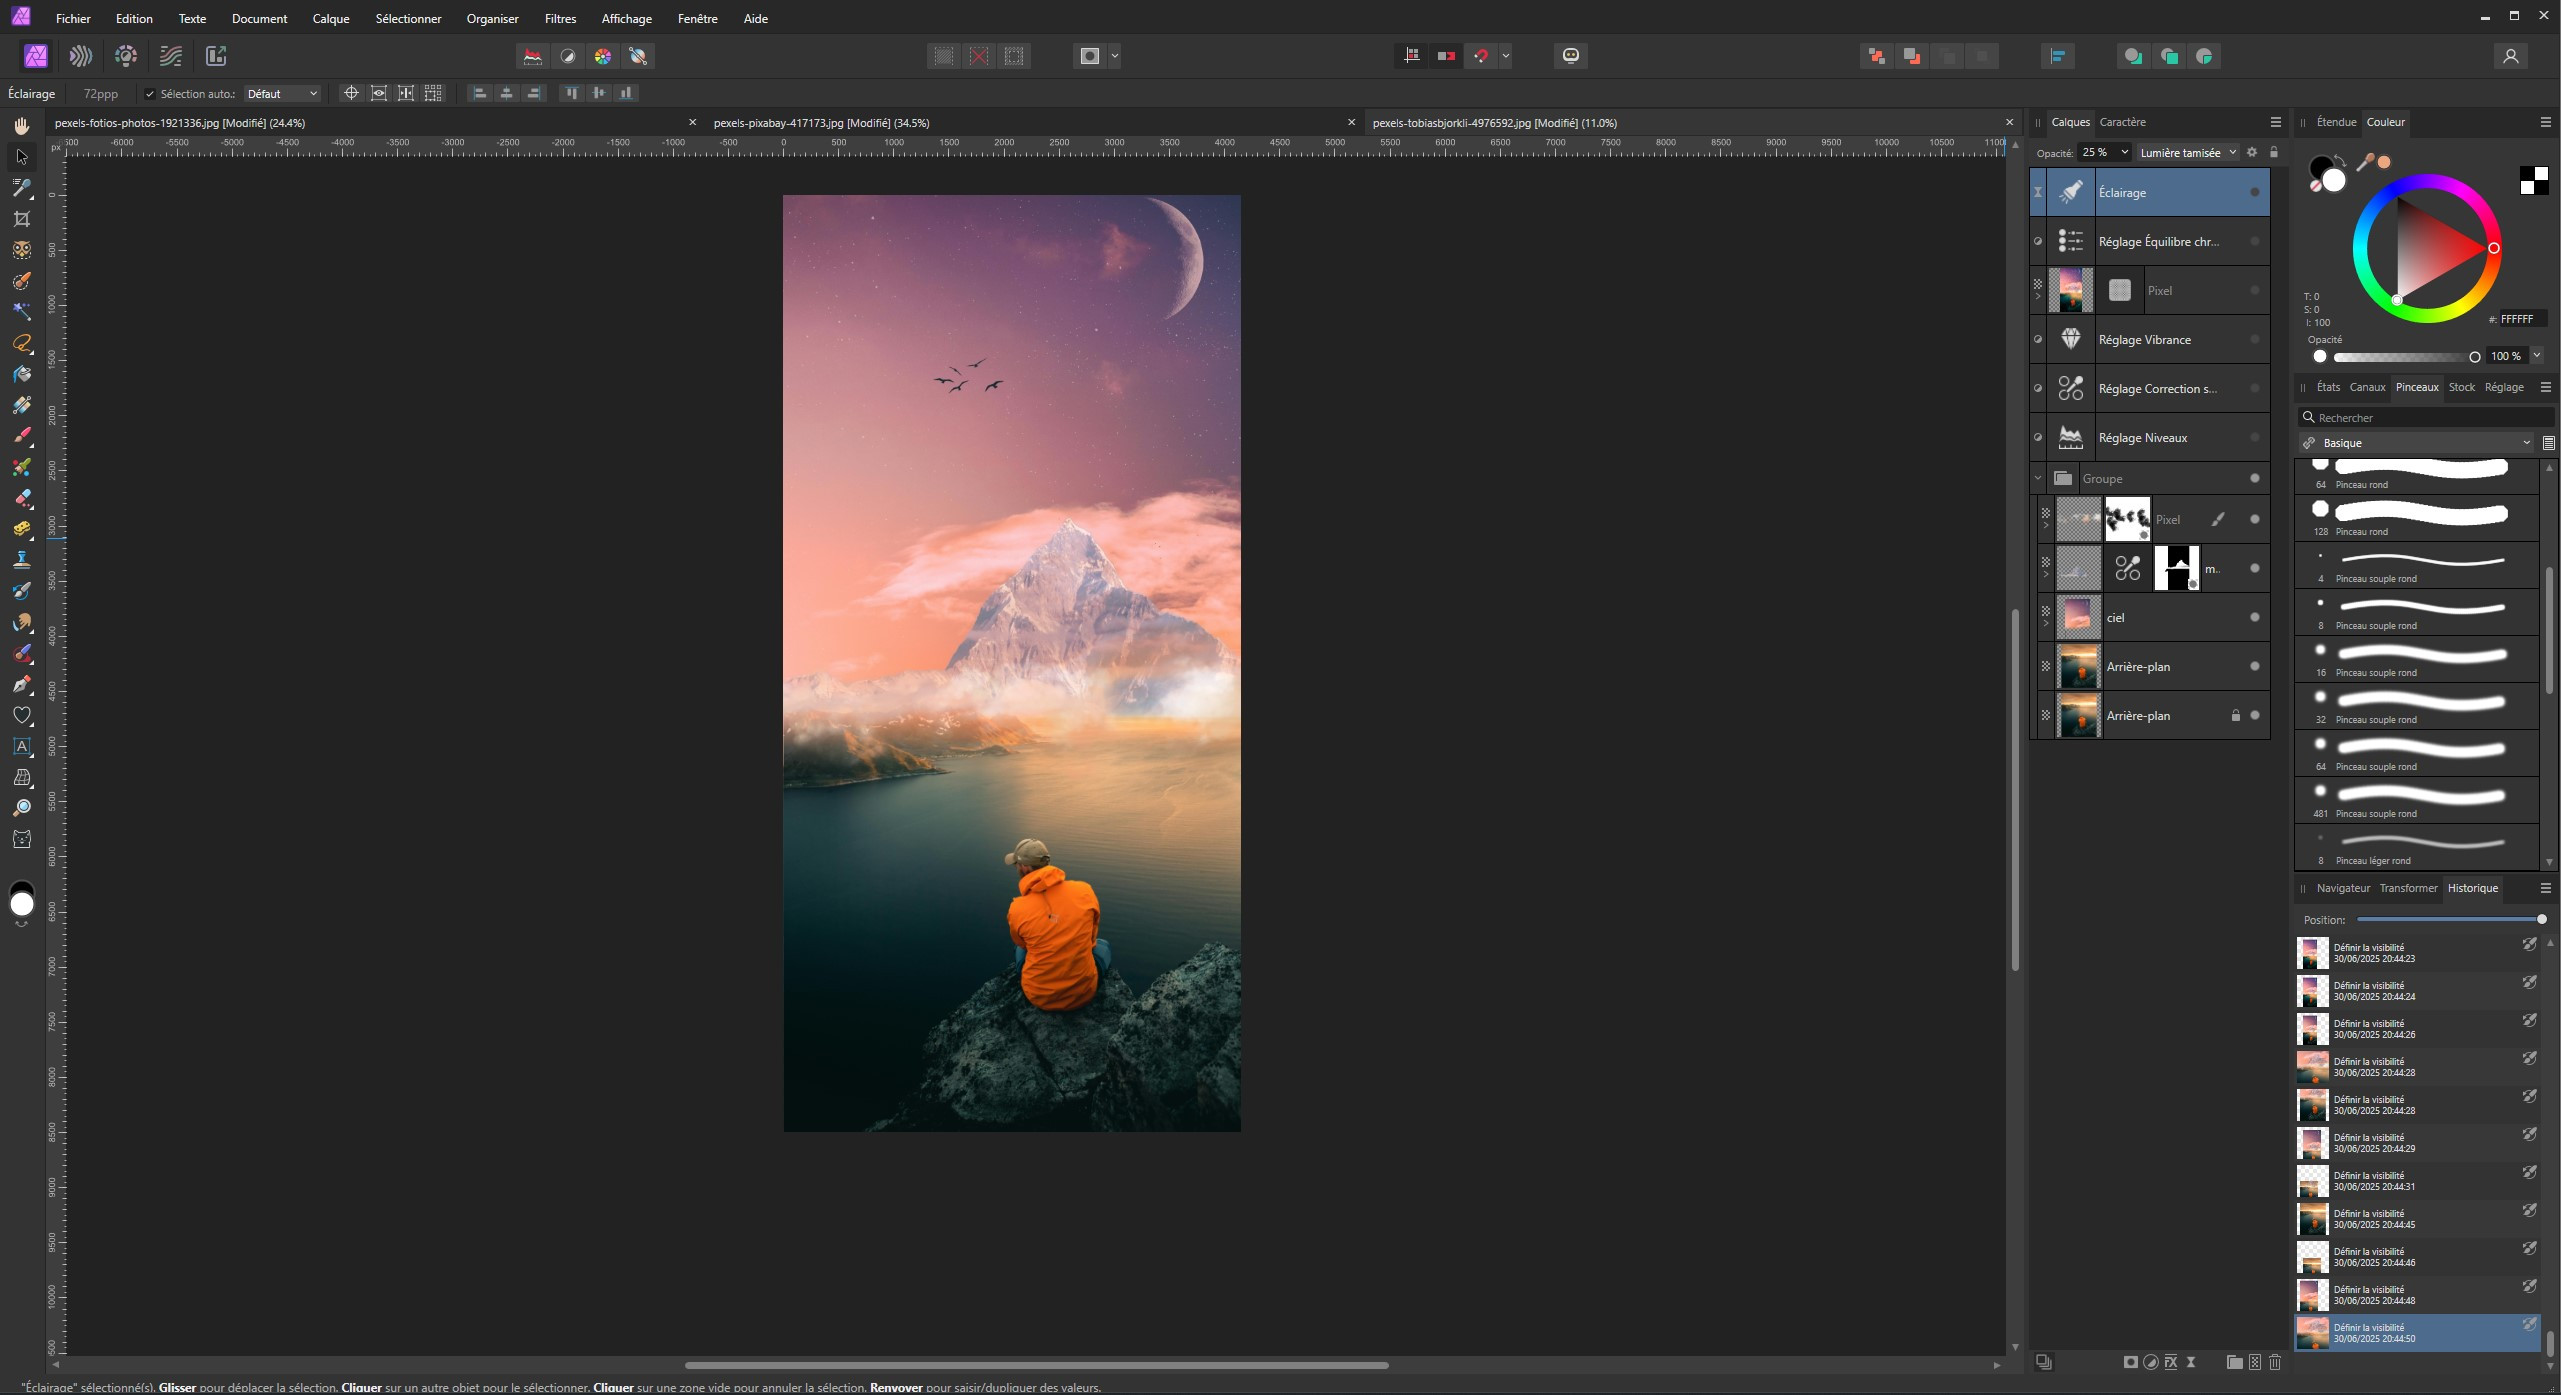Switch to the Navigateur tab
Screen dimensions: 2561x1395
(x=2342, y=888)
